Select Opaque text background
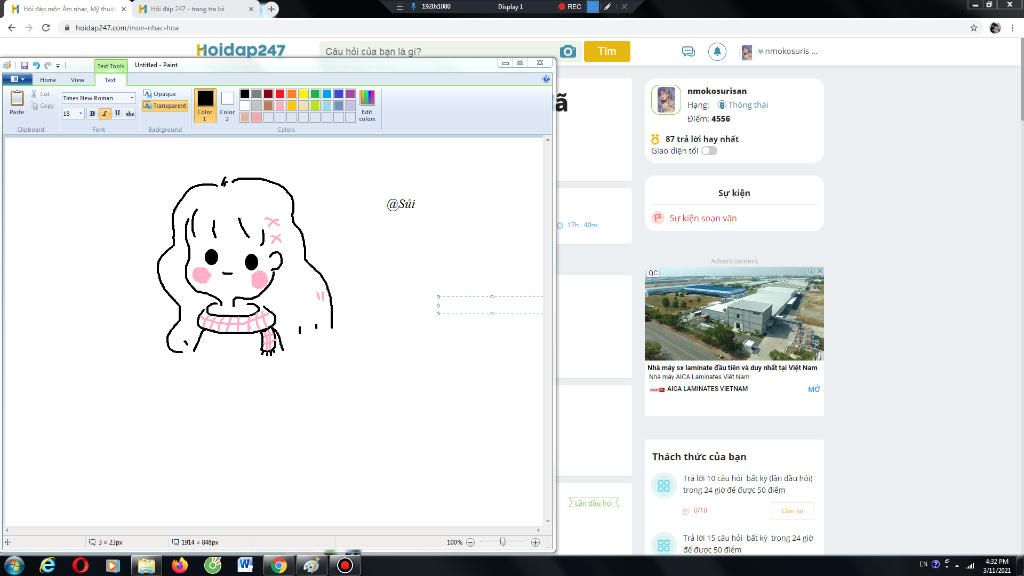 point(160,94)
